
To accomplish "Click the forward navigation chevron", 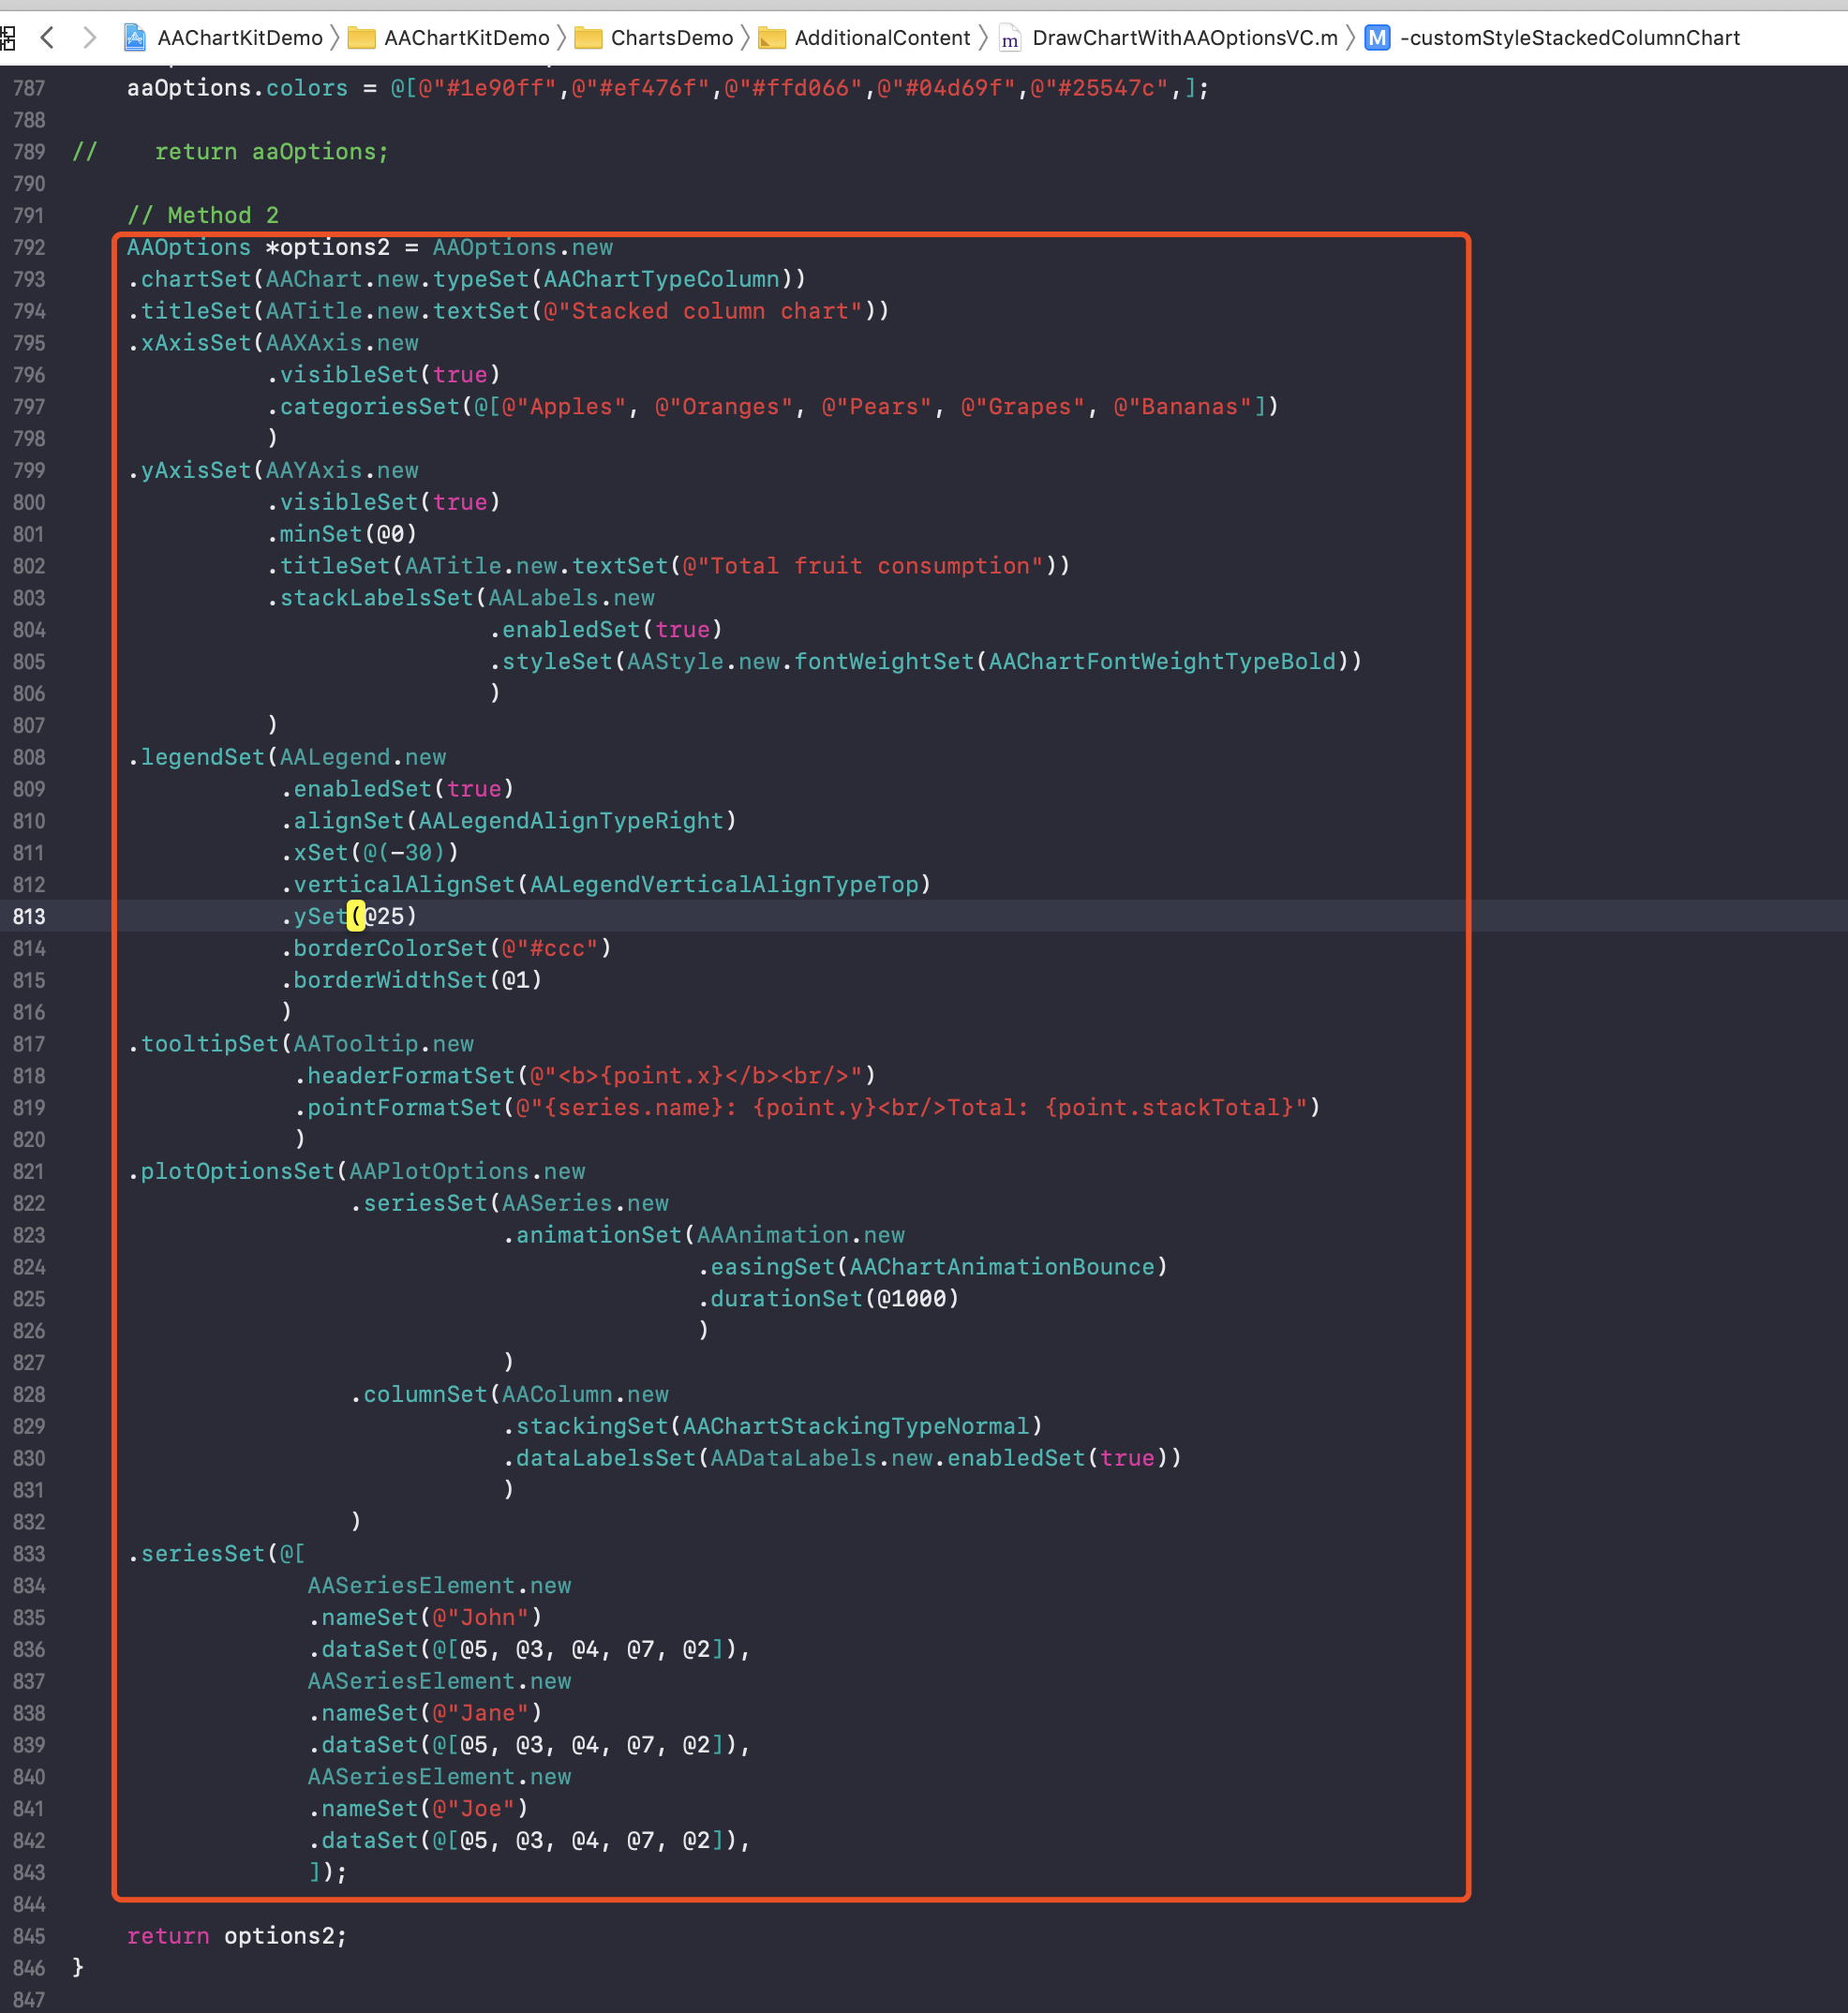I will click(x=90, y=38).
